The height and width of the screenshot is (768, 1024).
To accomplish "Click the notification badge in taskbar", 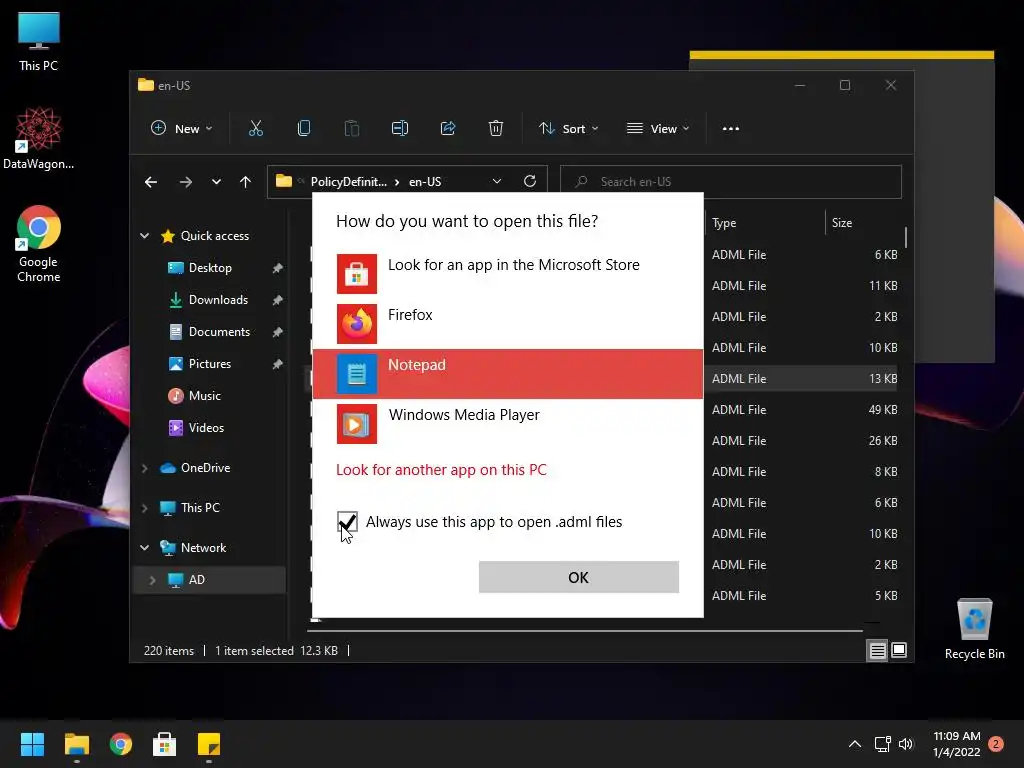I will 996,744.
